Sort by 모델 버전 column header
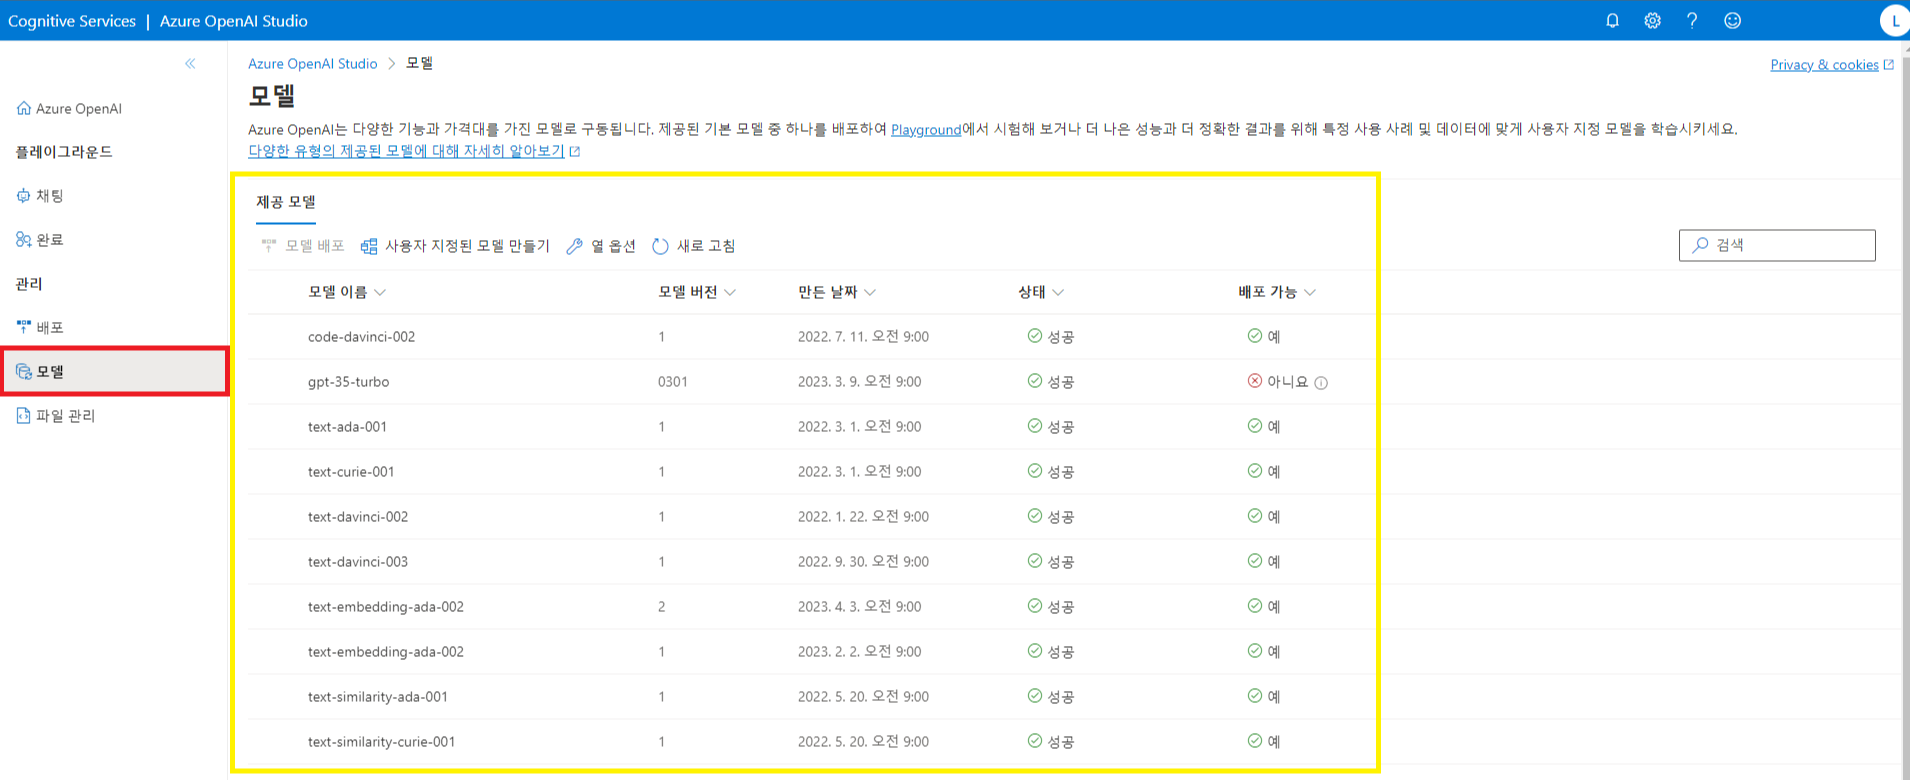The image size is (1910, 780). click(x=697, y=292)
